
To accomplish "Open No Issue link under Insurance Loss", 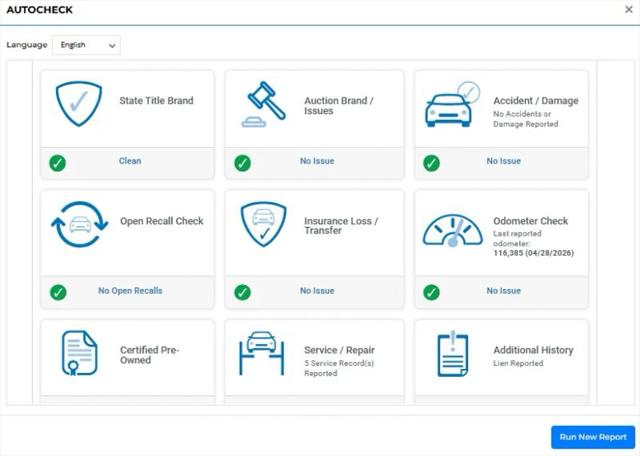I will point(317,291).
